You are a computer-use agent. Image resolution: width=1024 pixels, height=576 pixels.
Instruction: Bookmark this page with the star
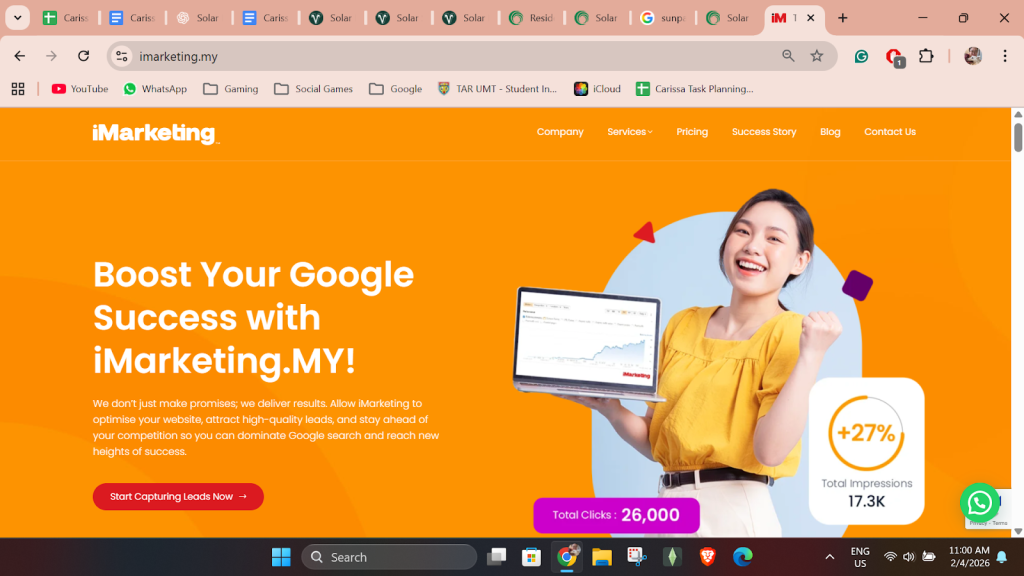point(816,56)
